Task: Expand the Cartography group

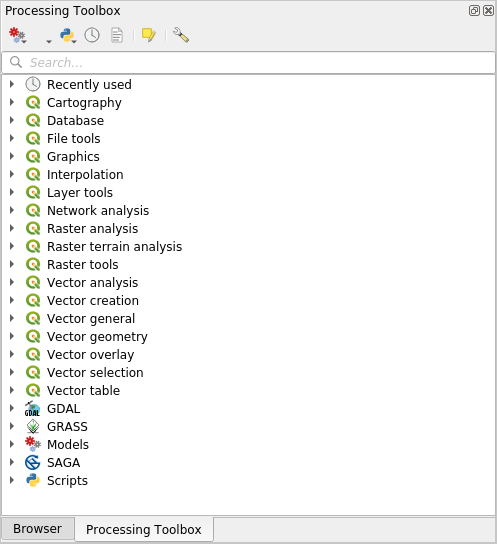Action: (x=12, y=102)
